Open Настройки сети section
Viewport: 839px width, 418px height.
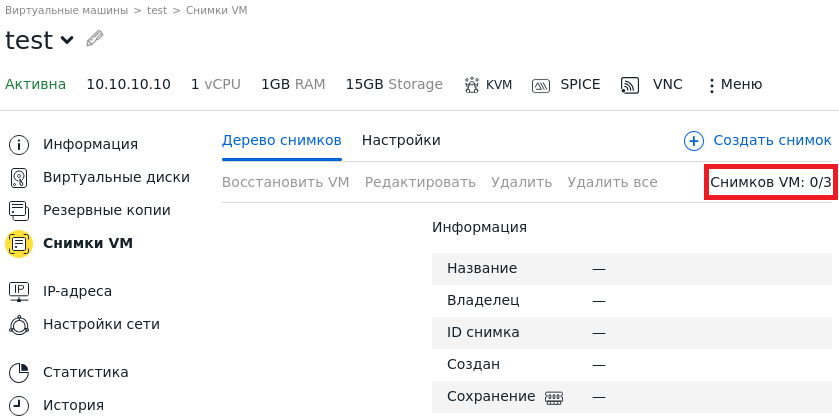pos(100,324)
